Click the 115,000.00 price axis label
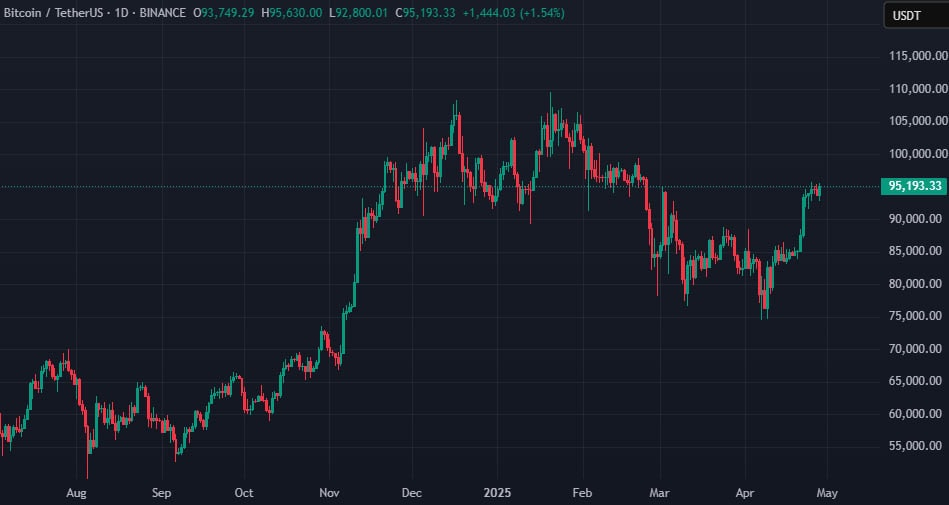The image size is (949, 505). pyautogui.click(x=918, y=56)
